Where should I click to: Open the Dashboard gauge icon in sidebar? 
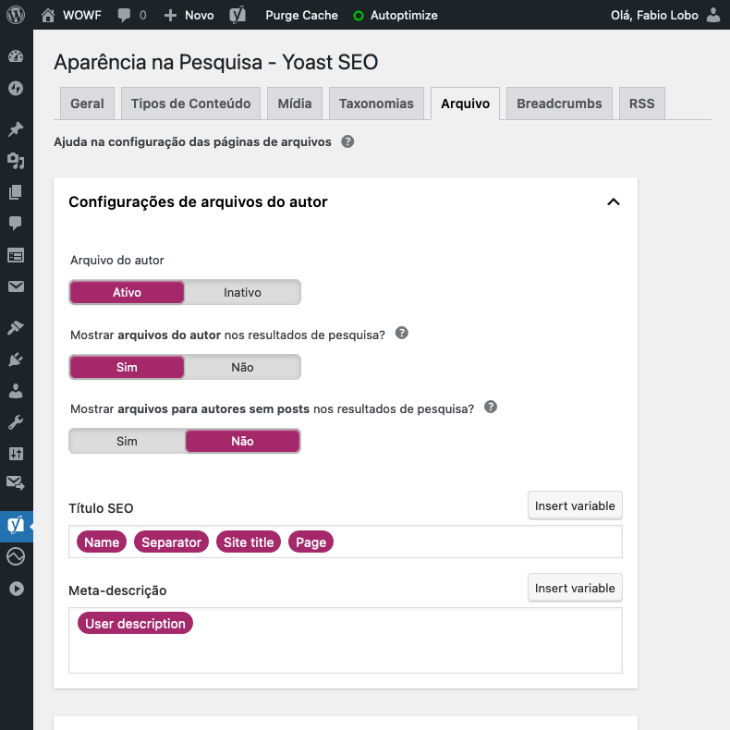[x=16, y=56]
